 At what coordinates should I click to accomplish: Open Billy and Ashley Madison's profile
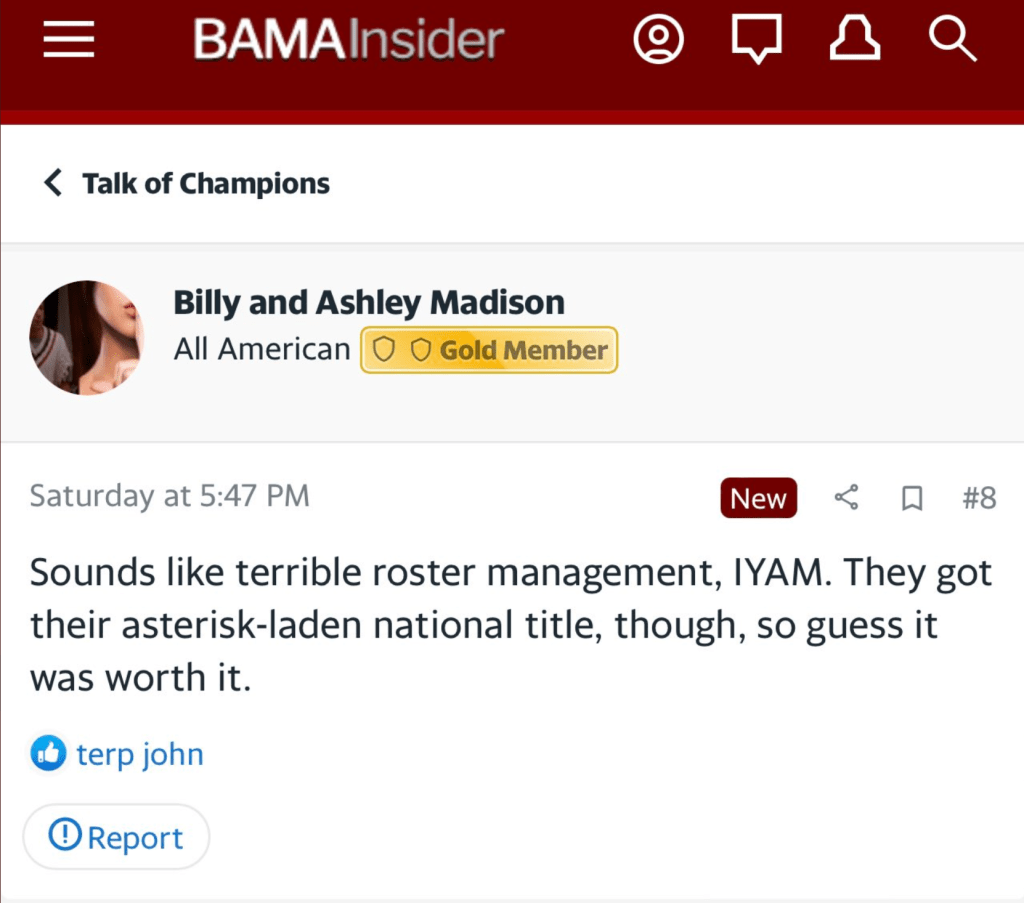[x=369, y=302]
